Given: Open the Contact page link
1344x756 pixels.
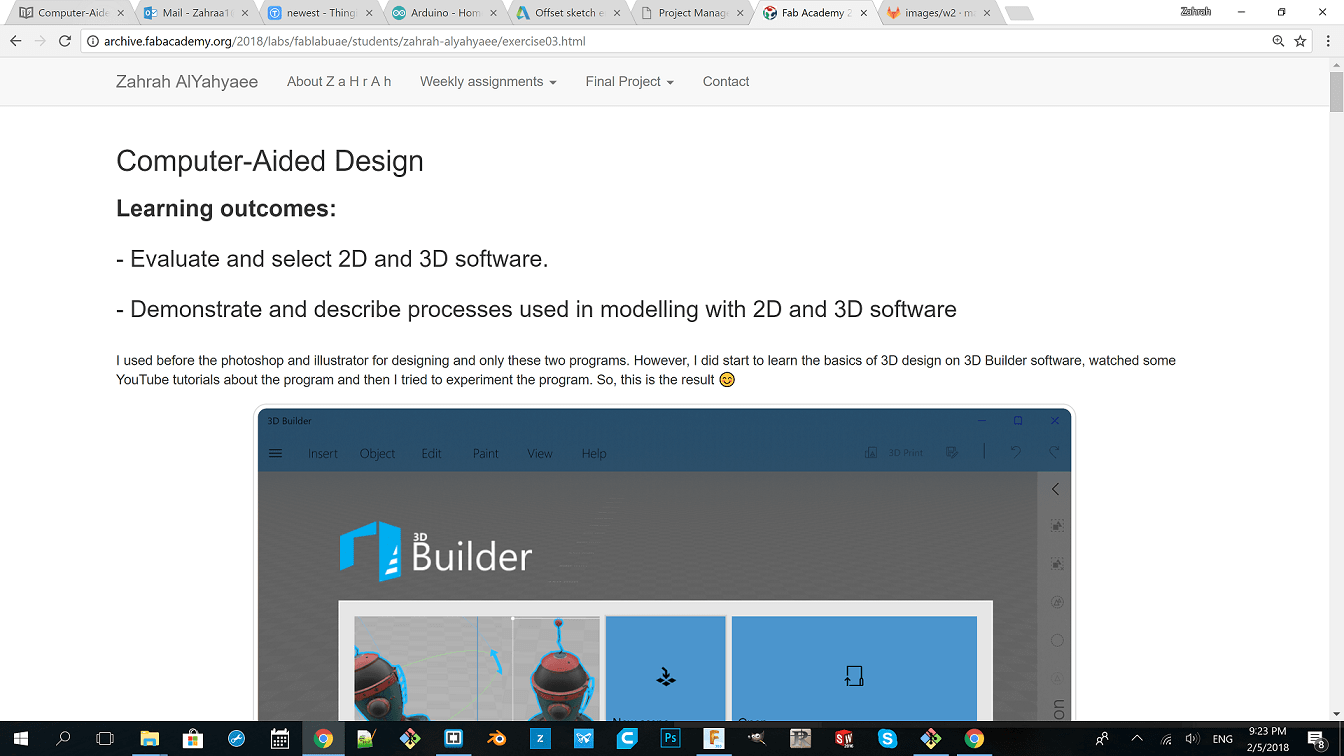Looking at the screenshot, I should 726,82.
